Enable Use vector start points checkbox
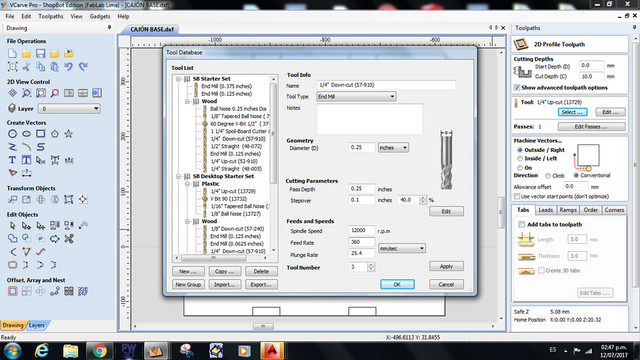 tap(517, 197)
